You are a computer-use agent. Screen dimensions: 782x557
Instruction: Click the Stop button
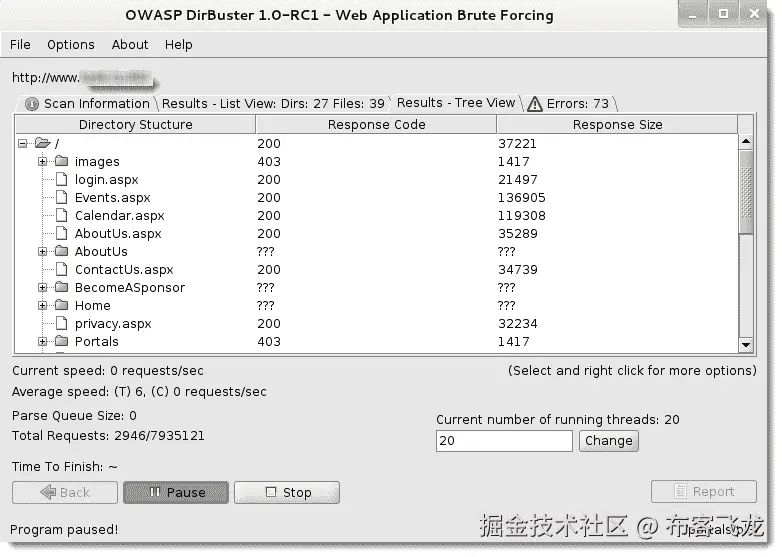pyautogui.click(x=287, y=493)
